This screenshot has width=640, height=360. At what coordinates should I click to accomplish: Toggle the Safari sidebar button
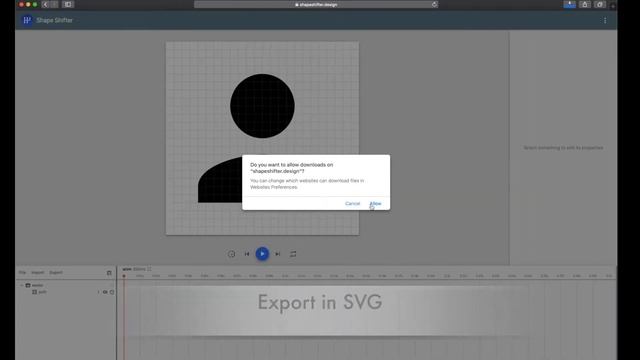coord(68,4)
